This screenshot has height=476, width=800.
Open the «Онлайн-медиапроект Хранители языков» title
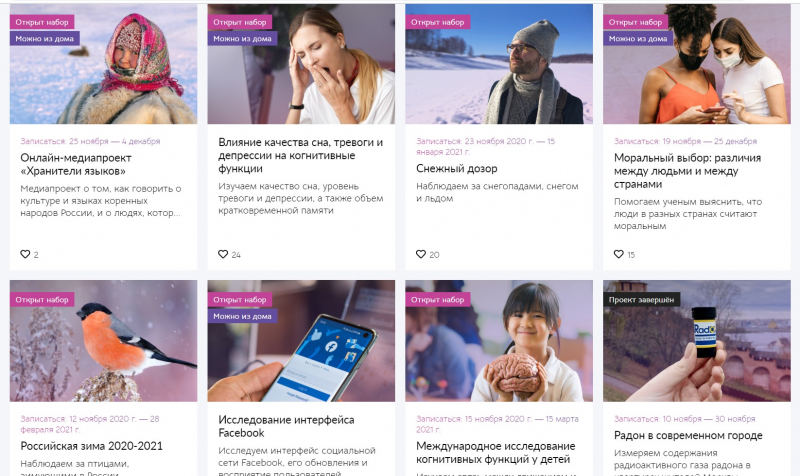(76, 164)
